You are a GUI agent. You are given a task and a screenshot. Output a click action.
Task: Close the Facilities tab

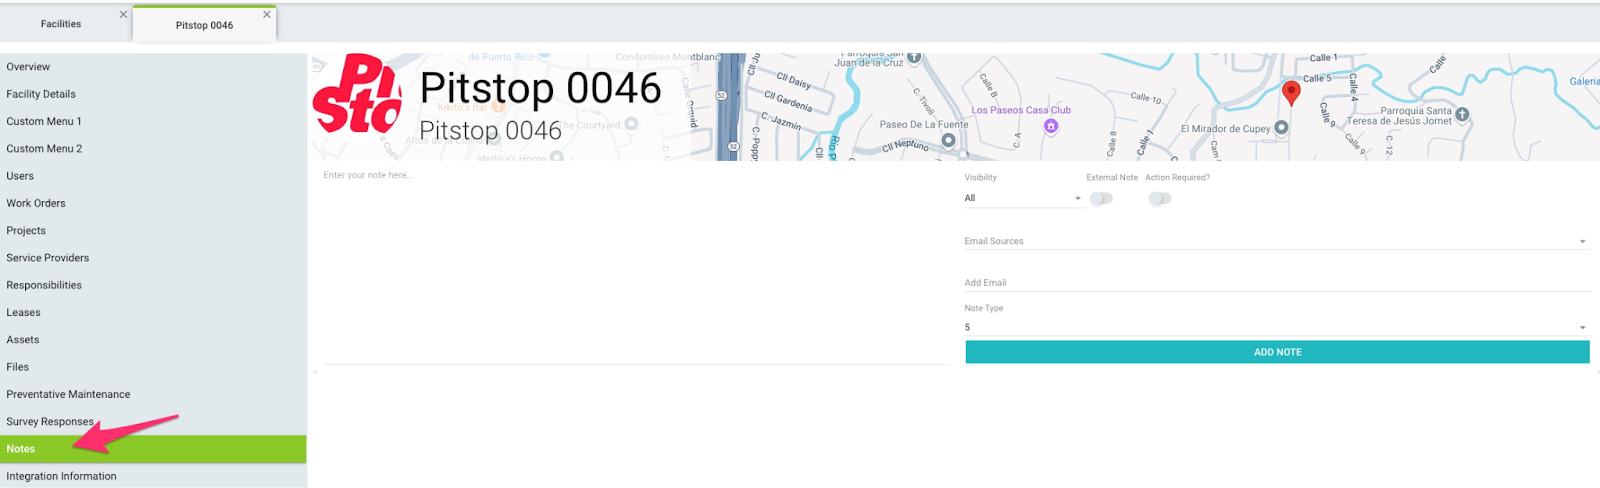[123, 15]
